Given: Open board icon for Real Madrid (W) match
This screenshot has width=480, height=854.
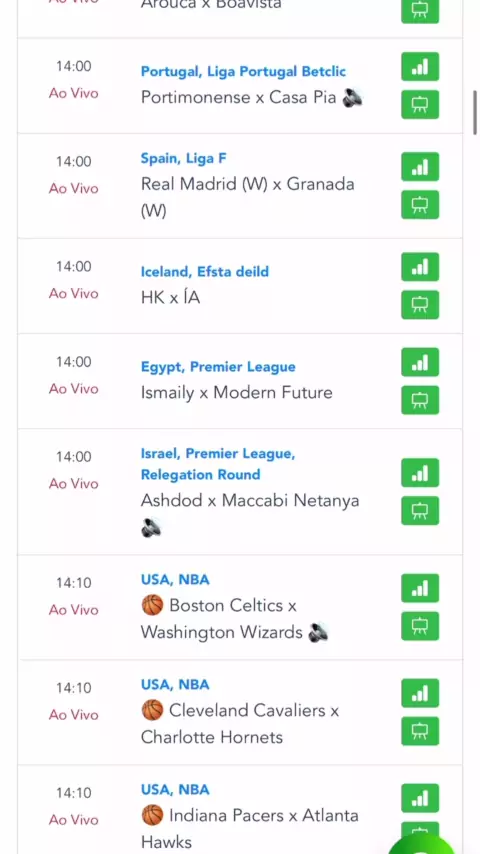Looking at the screenshot, I should tap(420, 205).
